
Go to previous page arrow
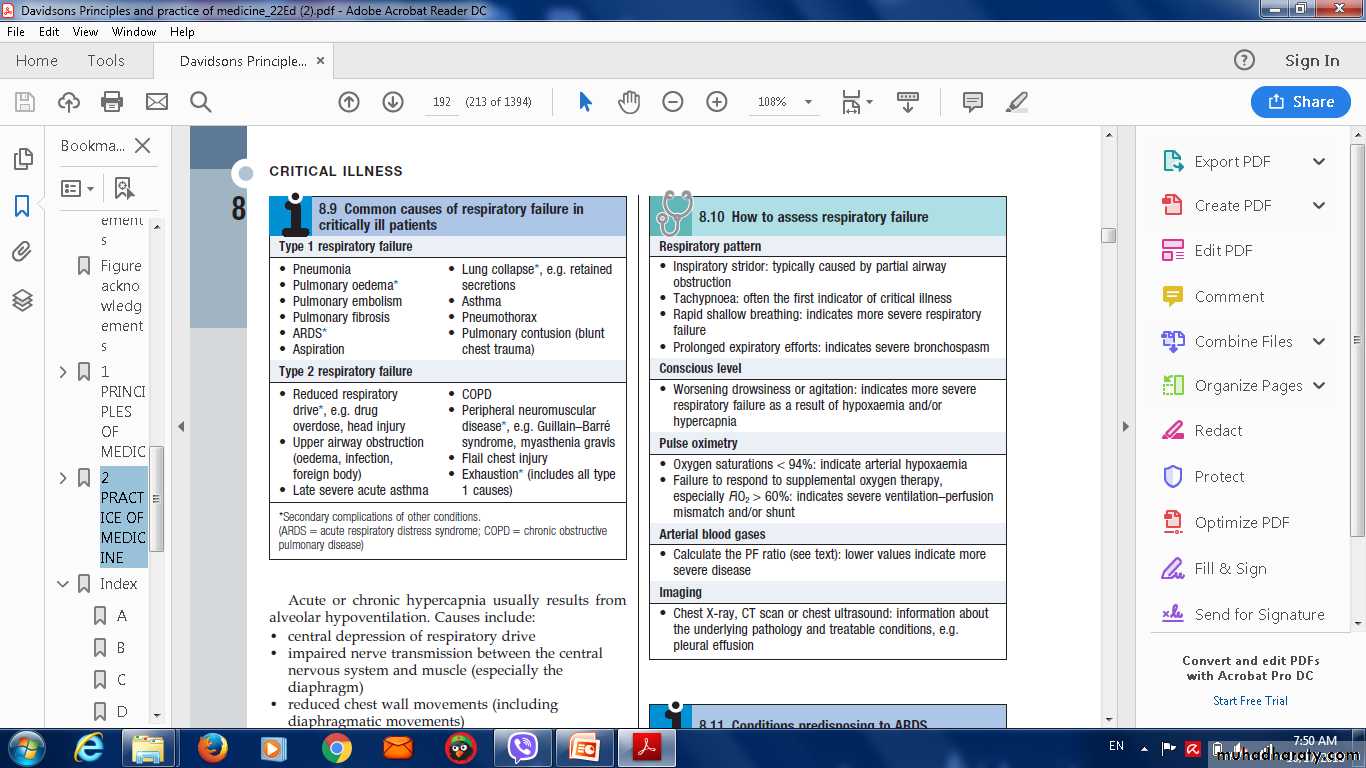coord(349,102)
